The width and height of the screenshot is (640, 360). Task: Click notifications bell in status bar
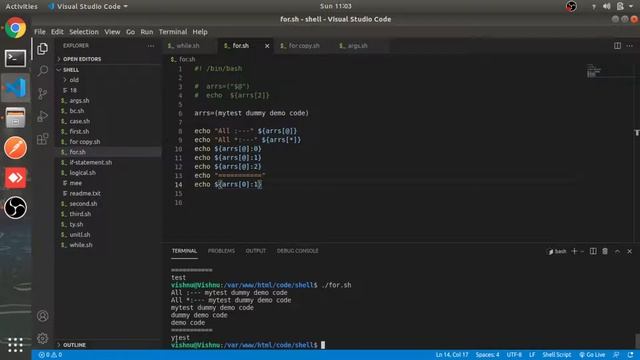click(x=631, y=355)
